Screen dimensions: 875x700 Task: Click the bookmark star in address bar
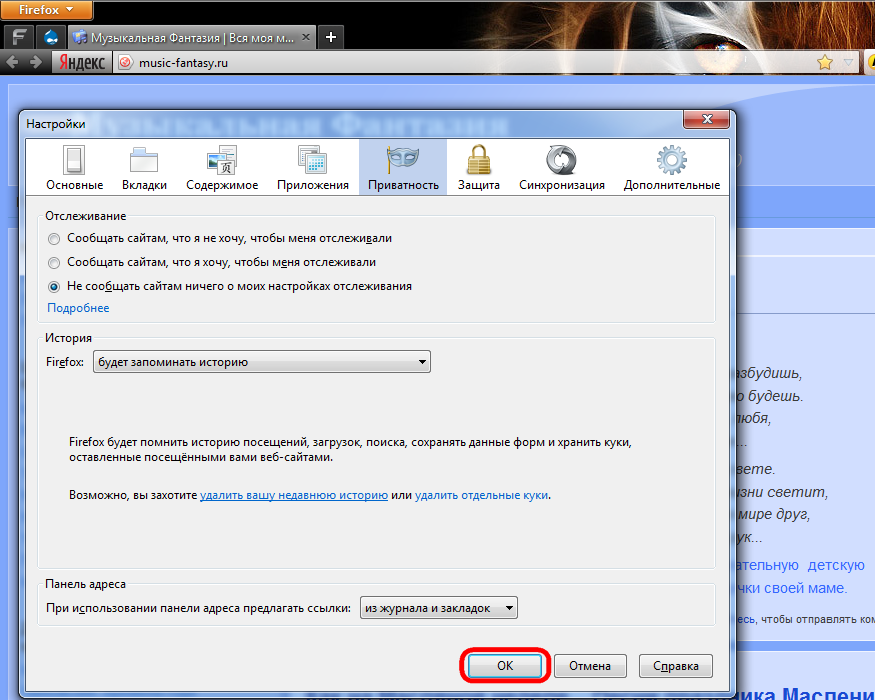[x=825, y=62]
